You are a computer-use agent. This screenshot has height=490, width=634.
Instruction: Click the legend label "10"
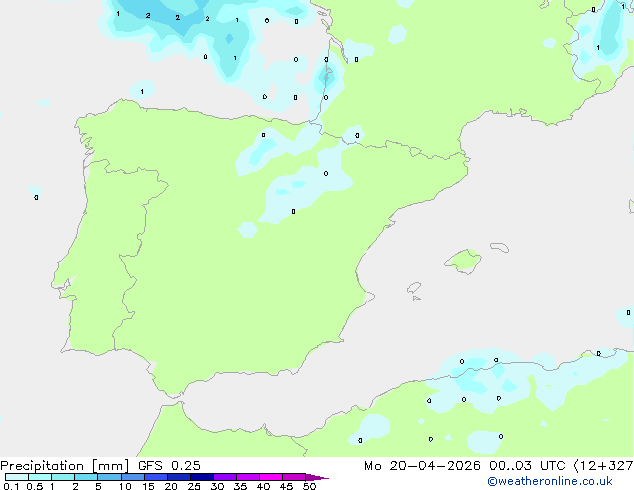tap(125, 486)
